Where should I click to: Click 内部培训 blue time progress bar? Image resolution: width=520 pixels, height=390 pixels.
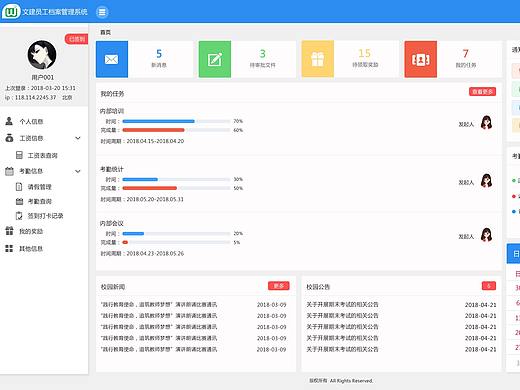[x=159, y=121]
